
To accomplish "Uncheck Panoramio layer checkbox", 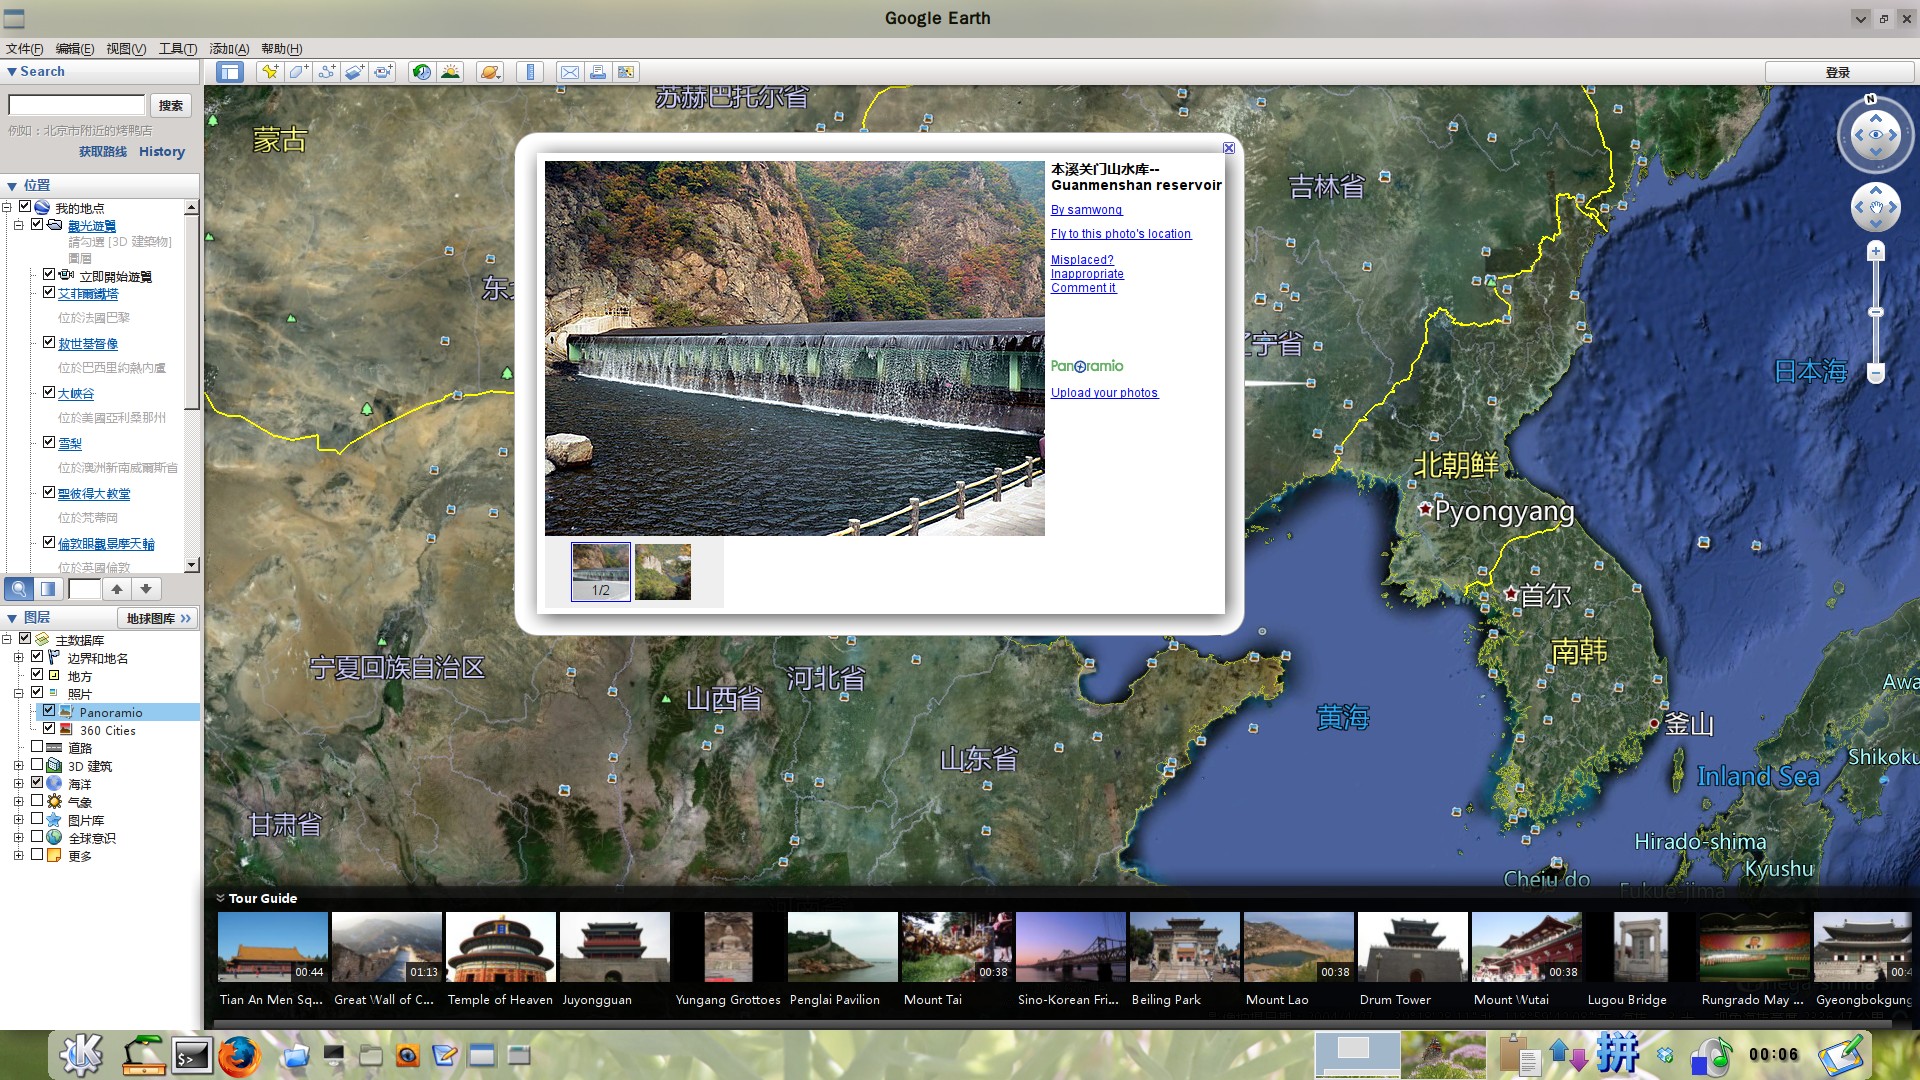I will 48,711.
